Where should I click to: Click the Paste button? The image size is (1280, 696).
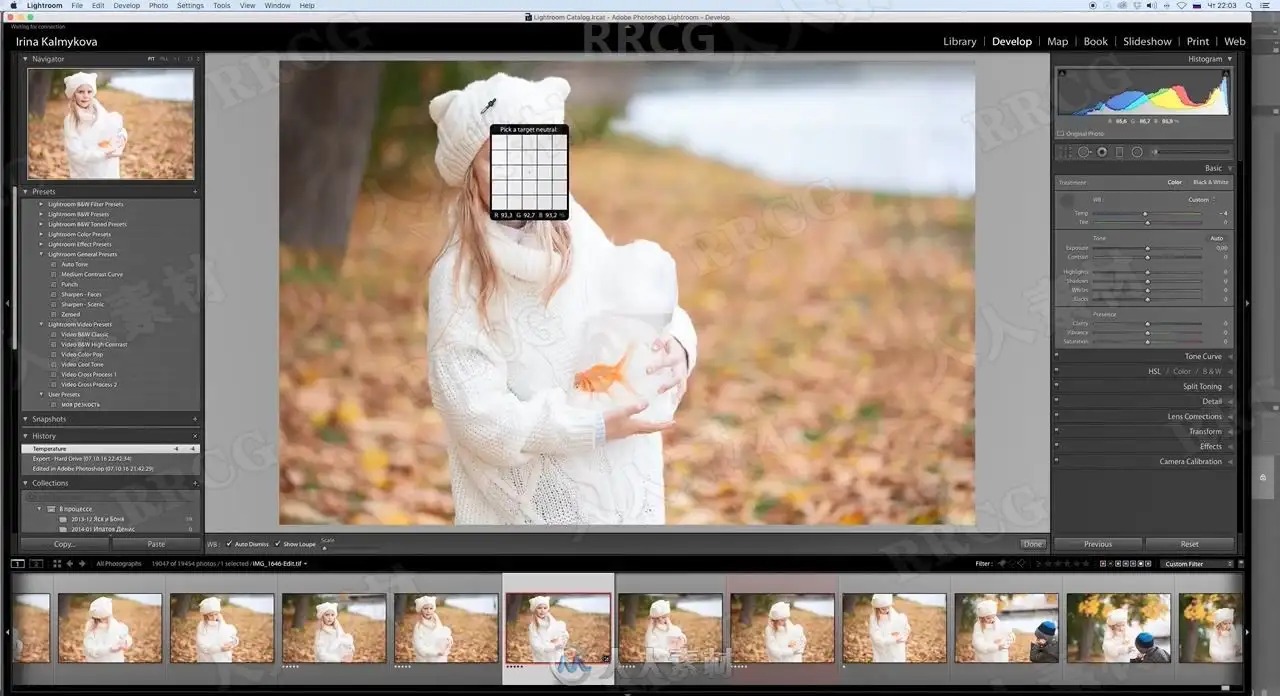tap(156, 544)
